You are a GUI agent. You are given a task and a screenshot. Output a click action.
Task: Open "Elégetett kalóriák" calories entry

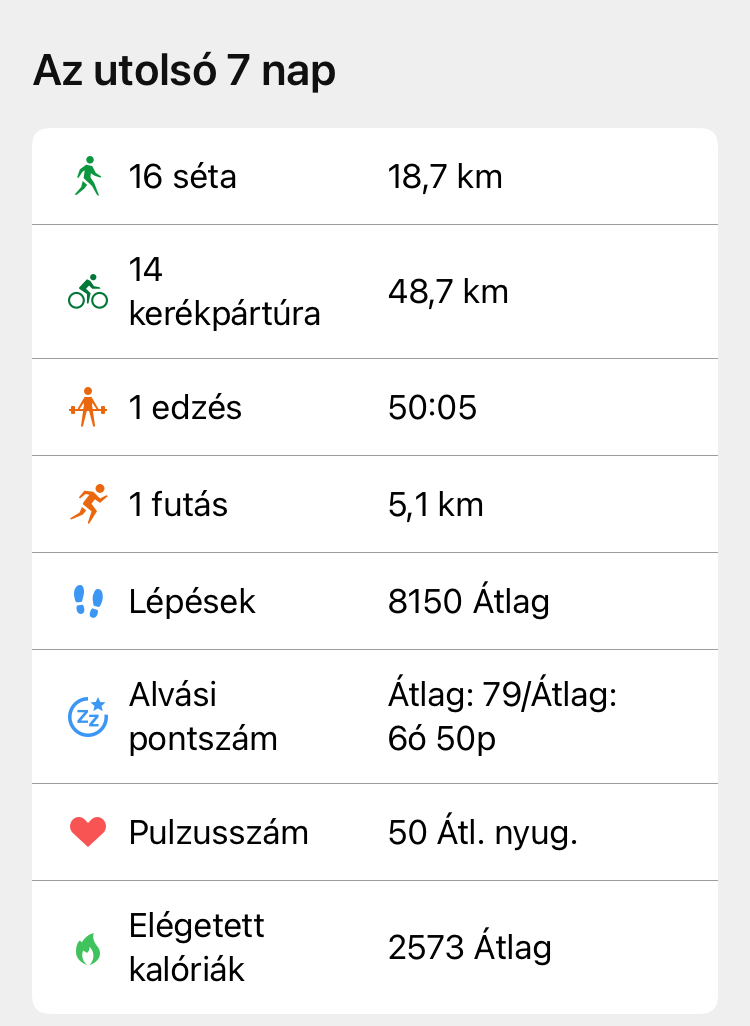click(x=197, y=947)
